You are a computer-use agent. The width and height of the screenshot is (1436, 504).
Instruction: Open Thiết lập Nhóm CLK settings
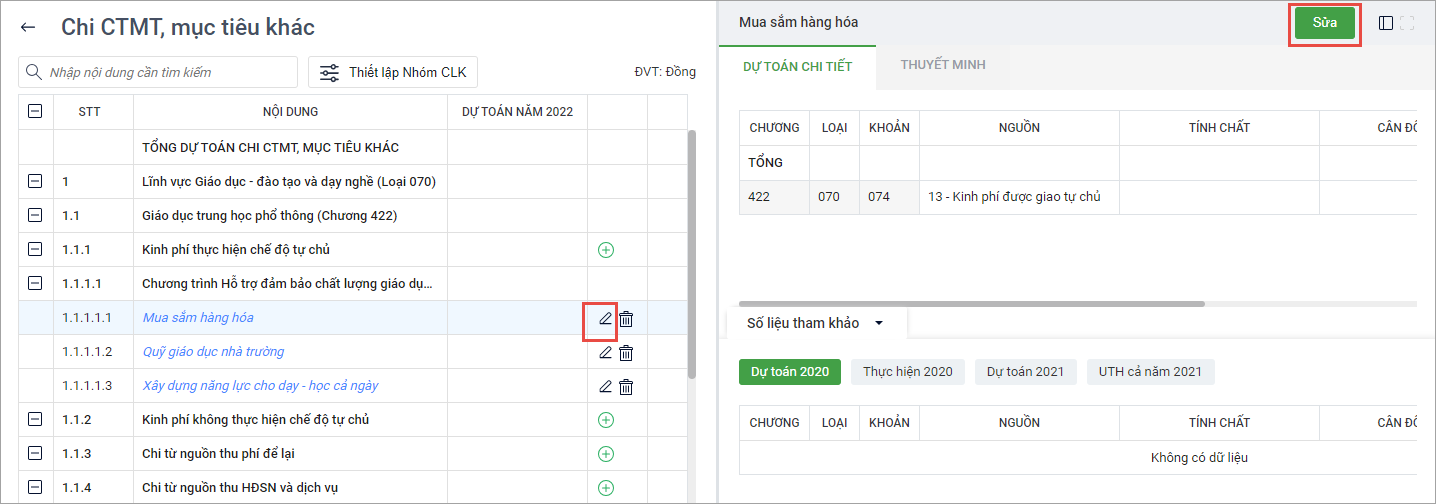coord(393,72)
